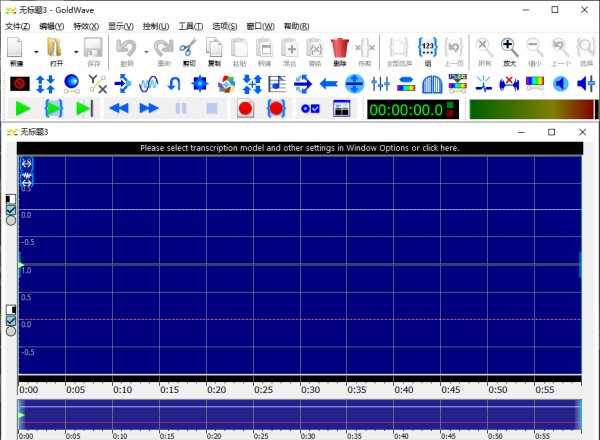Click the green play-to-finish button

(x=85, y=109)
